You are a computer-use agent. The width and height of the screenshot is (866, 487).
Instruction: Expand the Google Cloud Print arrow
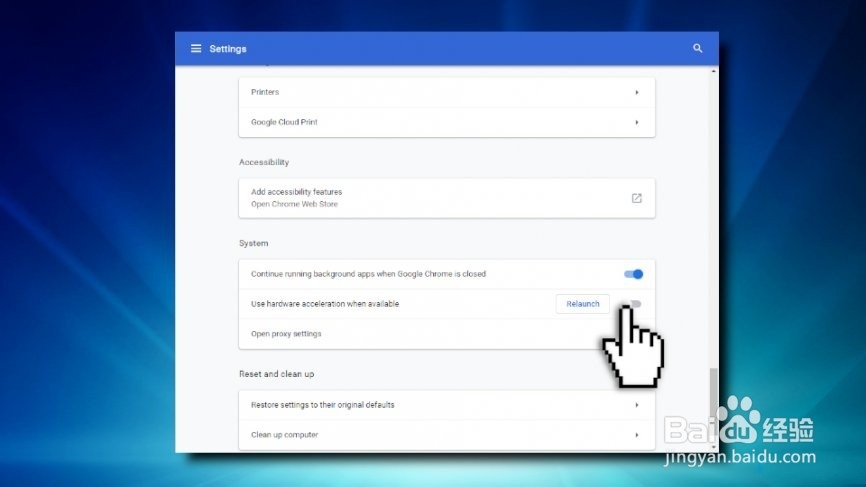pos(637,122)
